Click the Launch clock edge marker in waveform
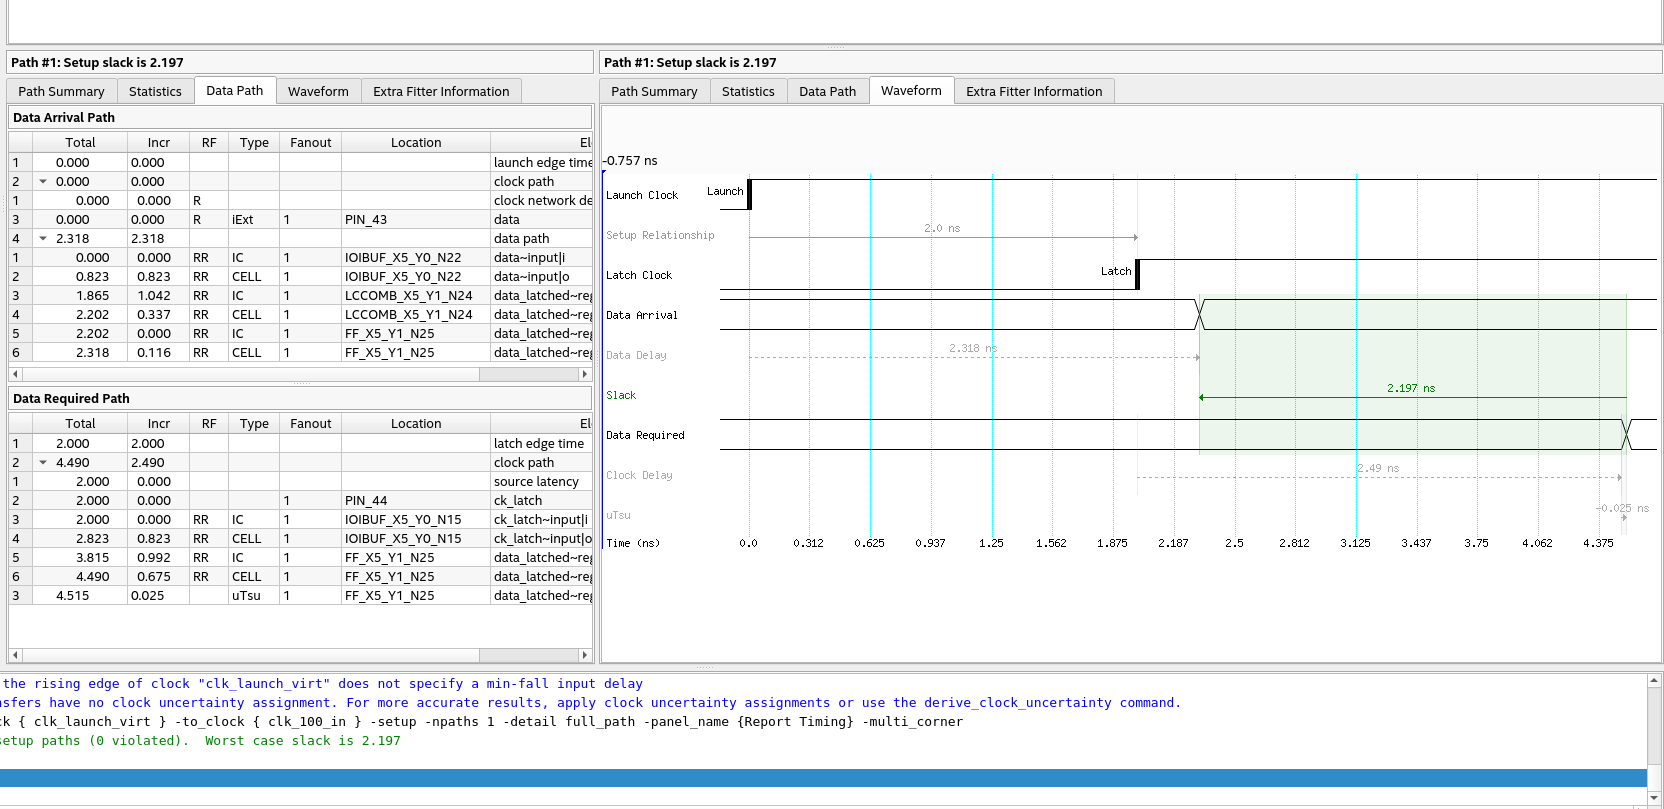 [x=749, y=194]
